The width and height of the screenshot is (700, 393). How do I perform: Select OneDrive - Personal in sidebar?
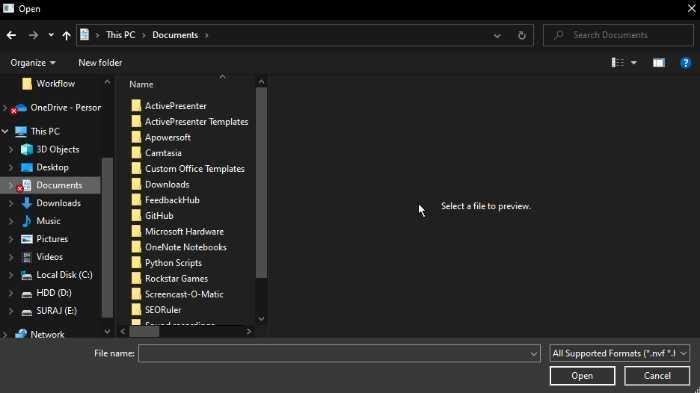coord(65,108)
